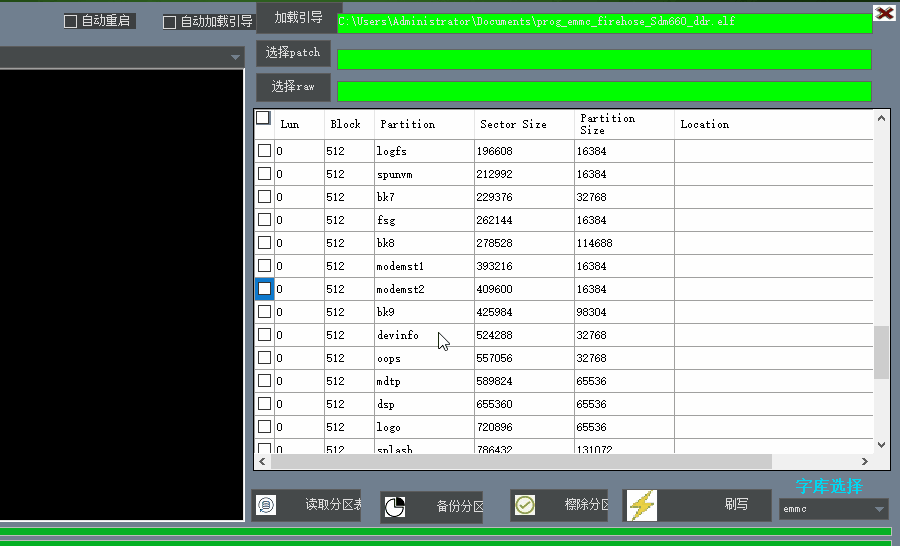Select the devinfo partition checkbox

(x=264, y=335)
